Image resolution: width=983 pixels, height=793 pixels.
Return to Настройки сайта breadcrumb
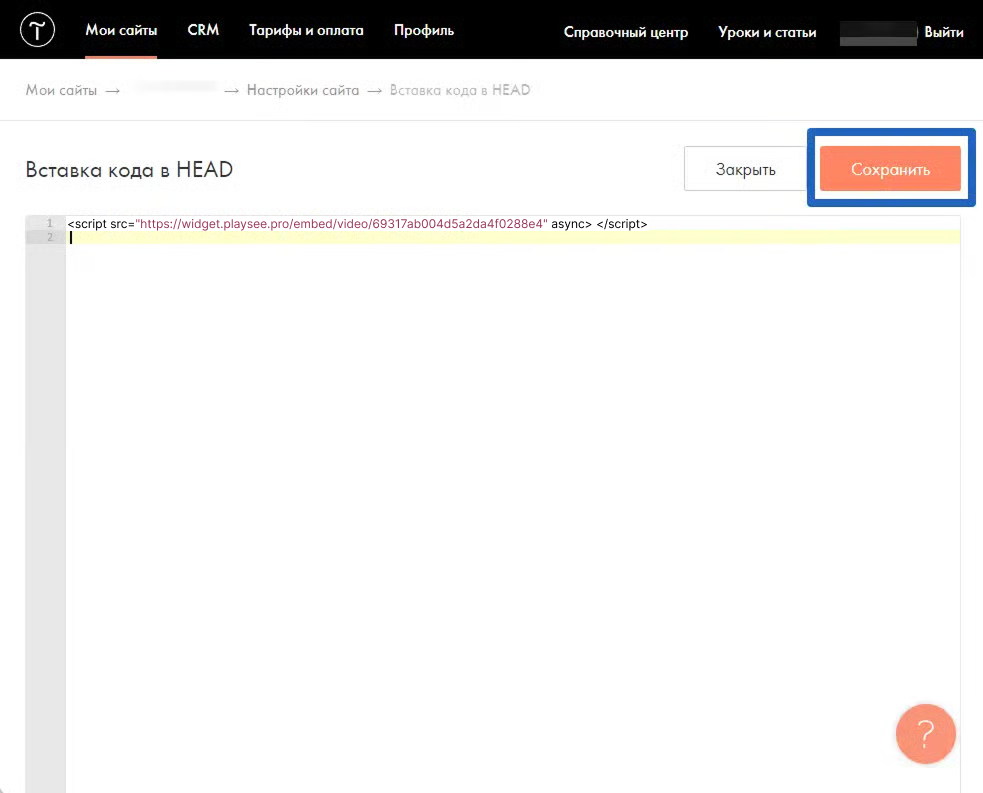coord(303,90)
